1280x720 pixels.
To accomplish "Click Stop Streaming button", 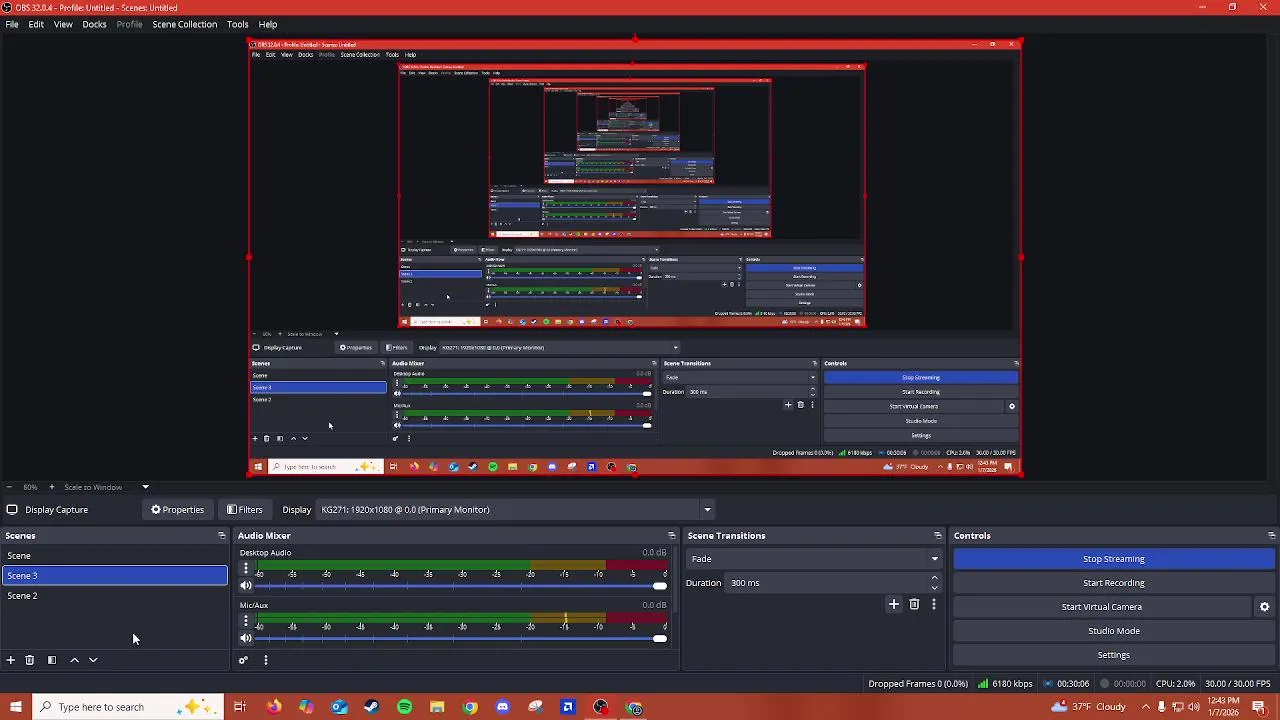I will tap(1113, 559).
